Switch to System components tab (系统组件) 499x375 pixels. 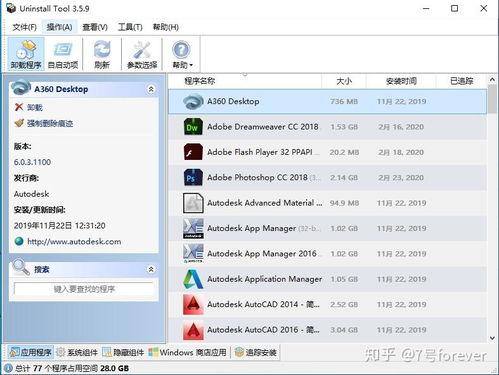pyautogui.click(x=77, y=352)
